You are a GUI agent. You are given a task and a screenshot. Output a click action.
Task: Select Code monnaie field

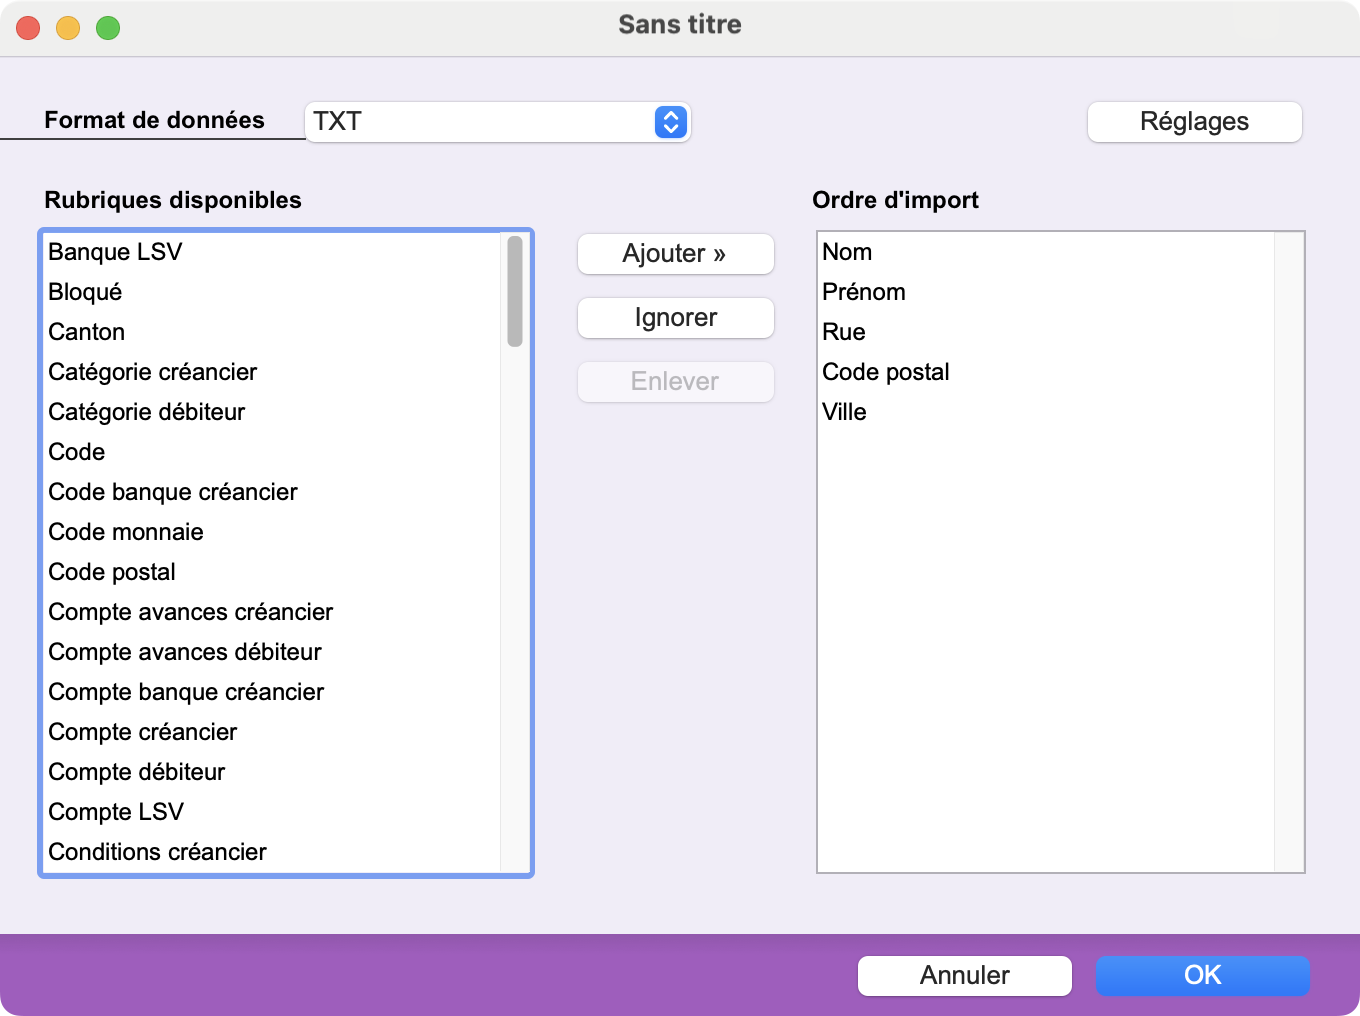(272, 532)
